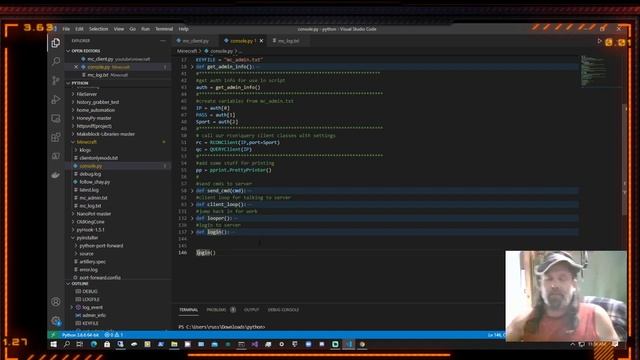Click the remote indicator in status bar
Viewport: 640px width, 360px height.
(x=53, y=335)
